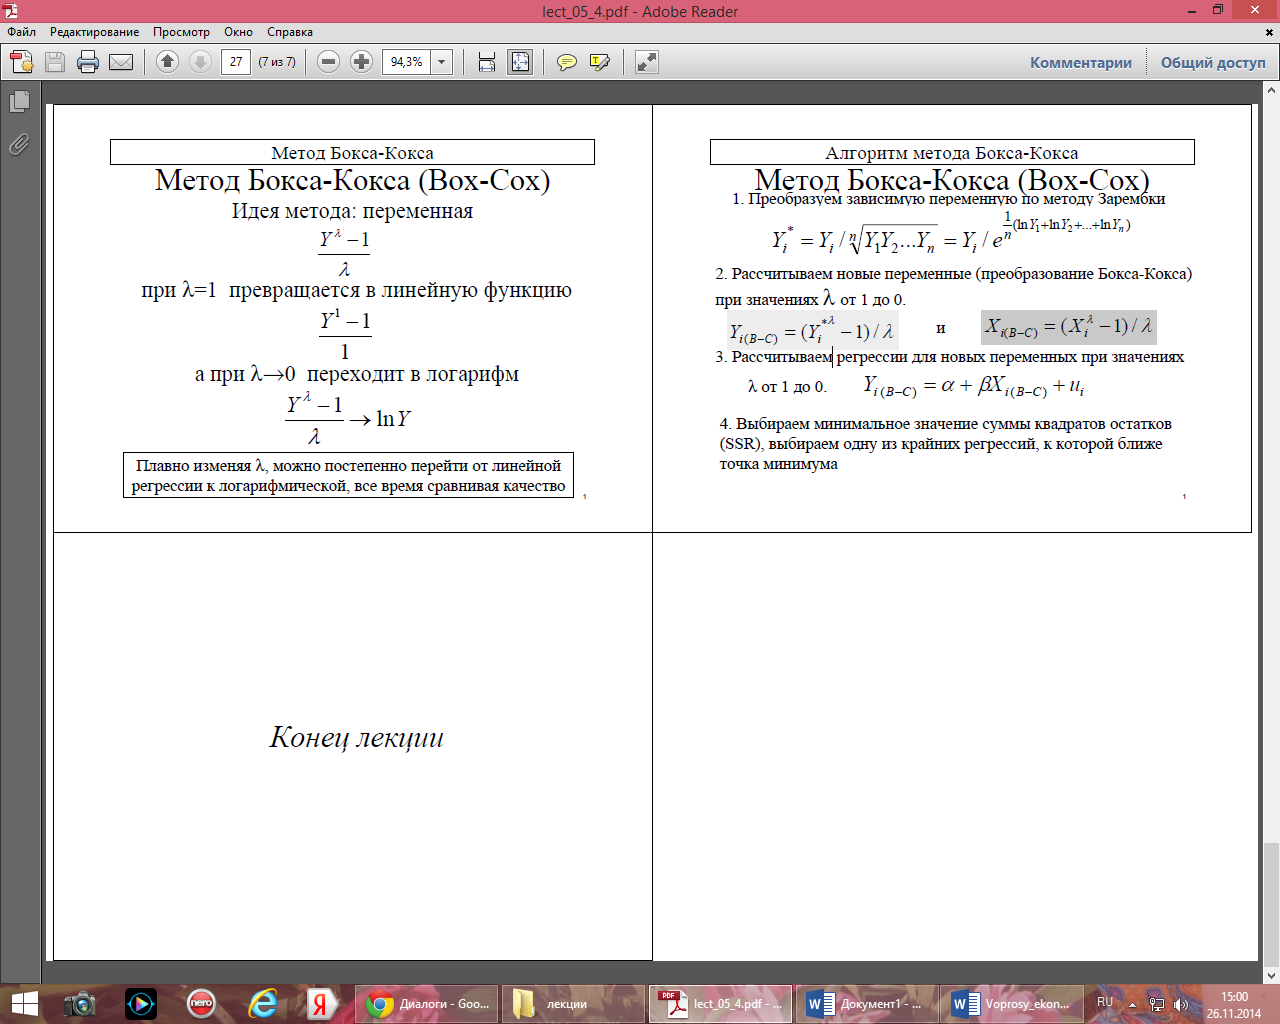Open the volume speaker tray icon
The width and height of the screenshot is (1280, 1024).
(x=1181, y=1005)
